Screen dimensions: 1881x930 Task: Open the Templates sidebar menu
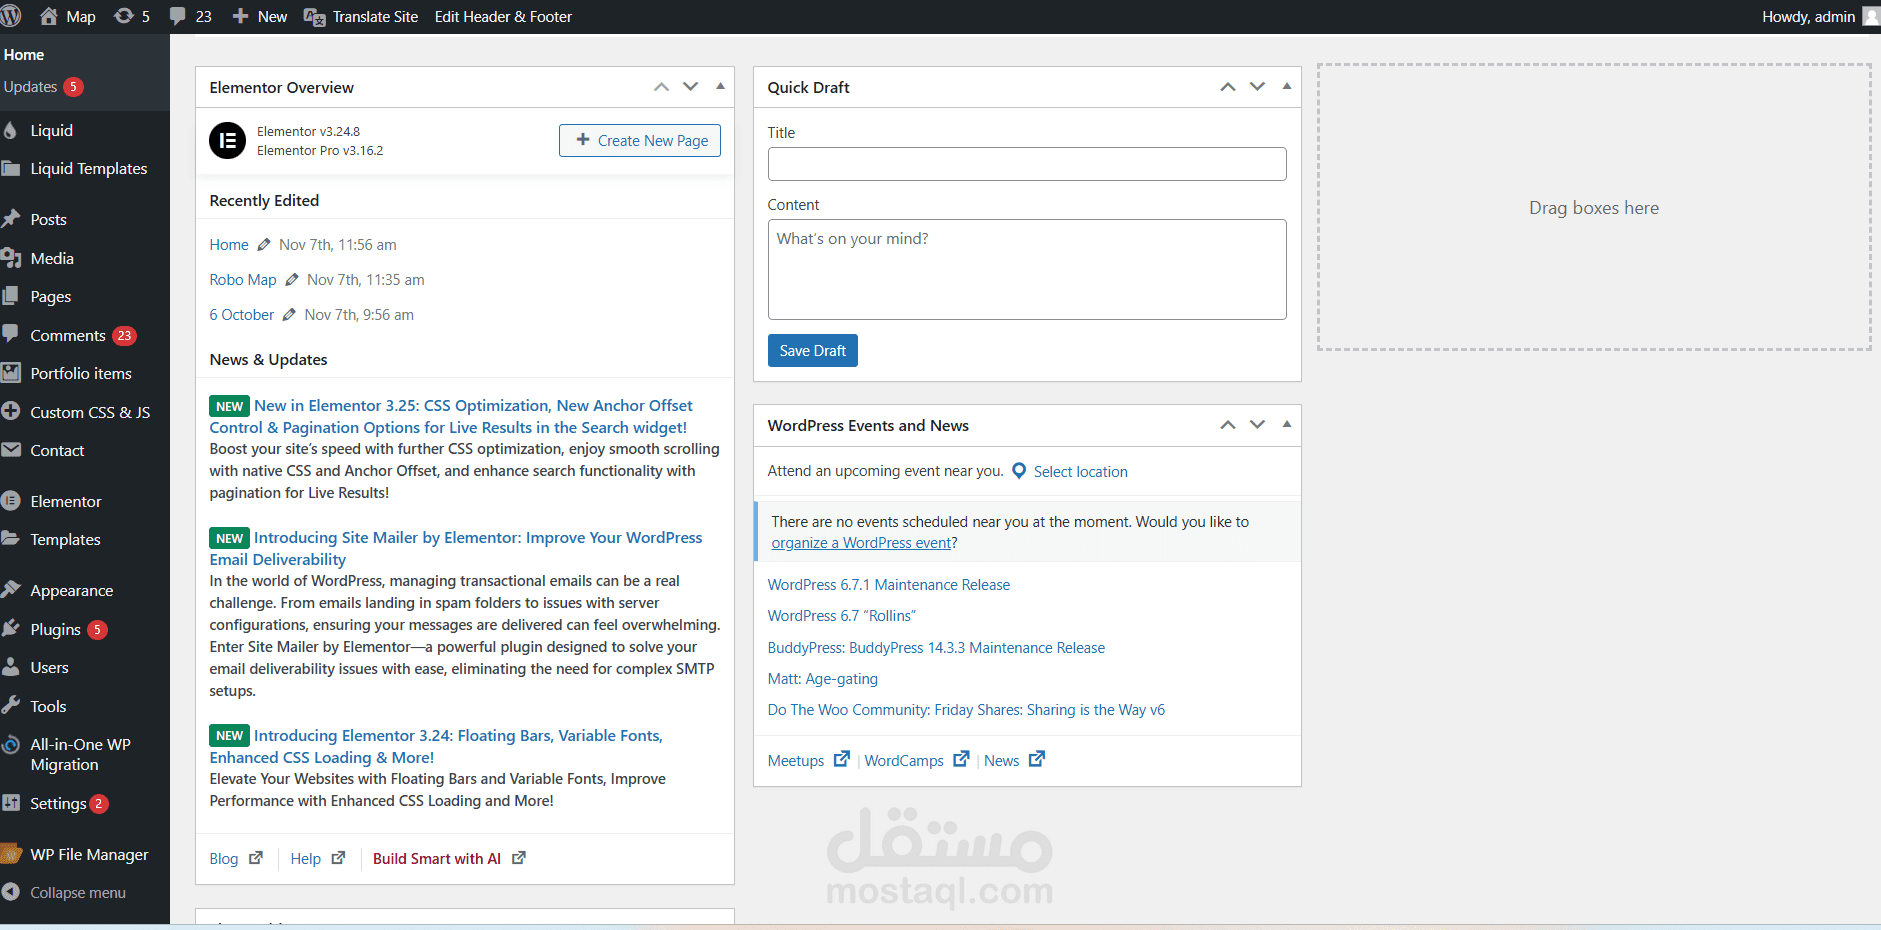point(65,539)
